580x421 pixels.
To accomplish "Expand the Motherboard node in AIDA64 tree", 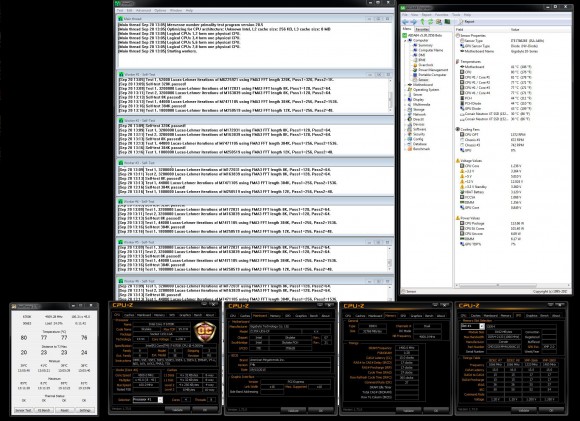I will (x=405, y=85).
